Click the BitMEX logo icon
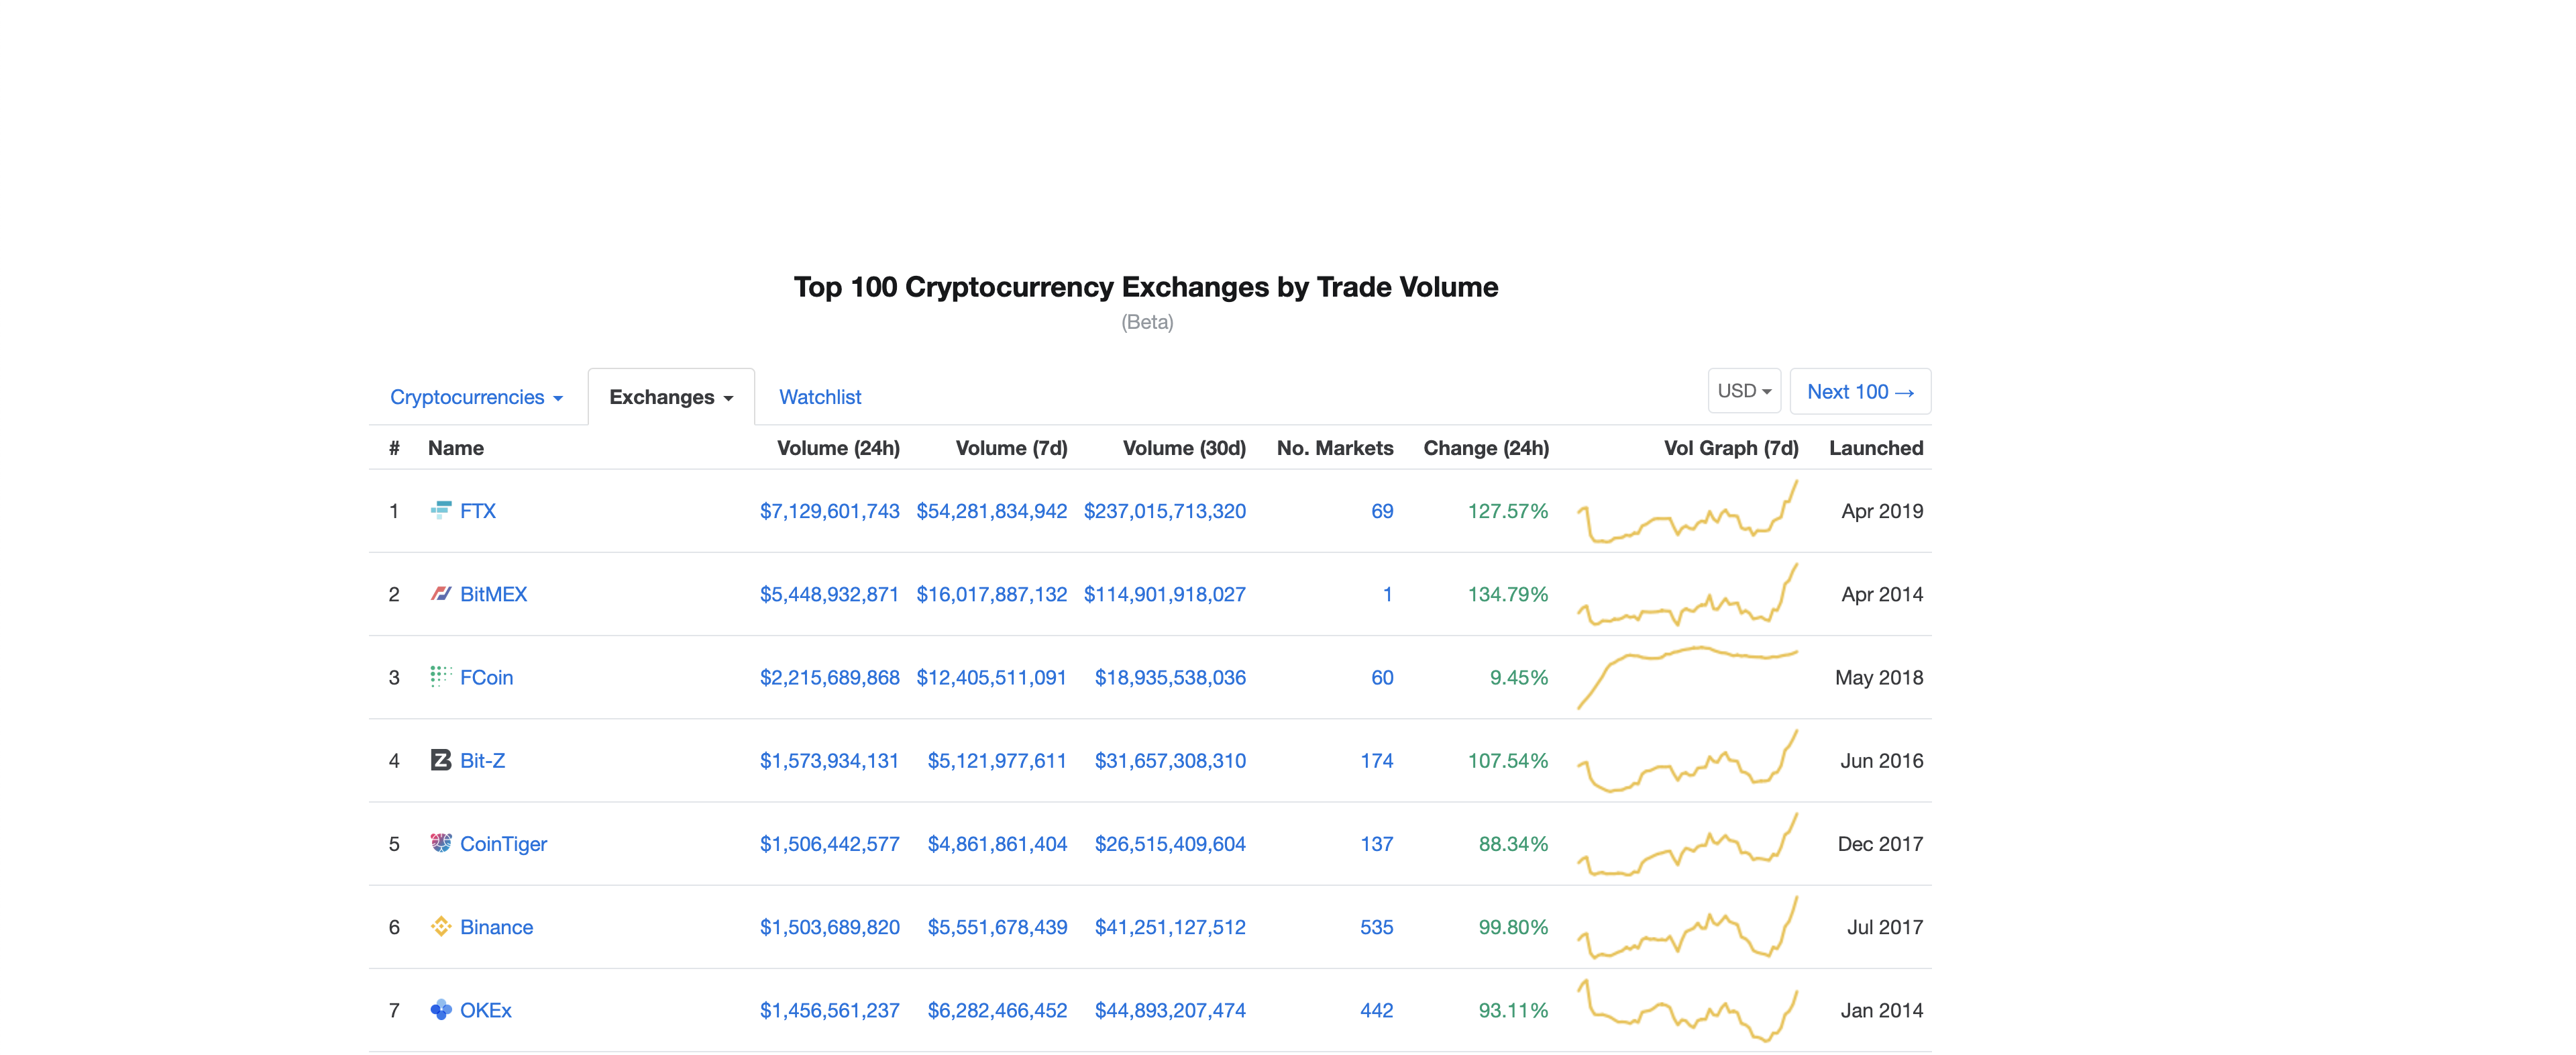 tap(440, 593)
